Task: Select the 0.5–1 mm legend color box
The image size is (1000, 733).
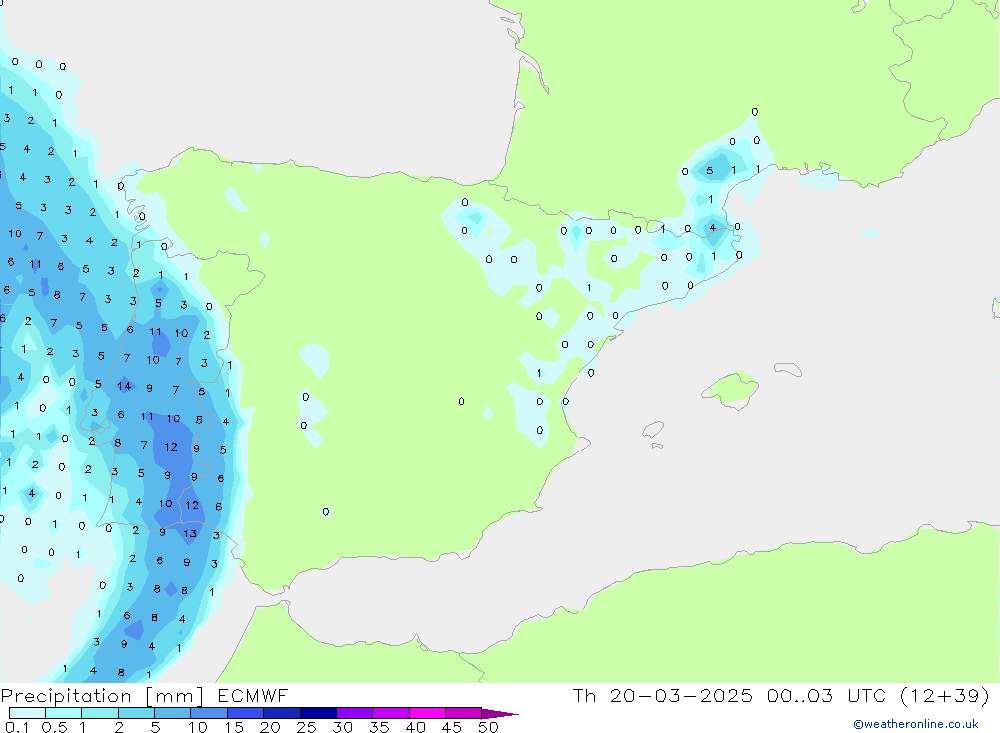Action: tap(64, 713)
